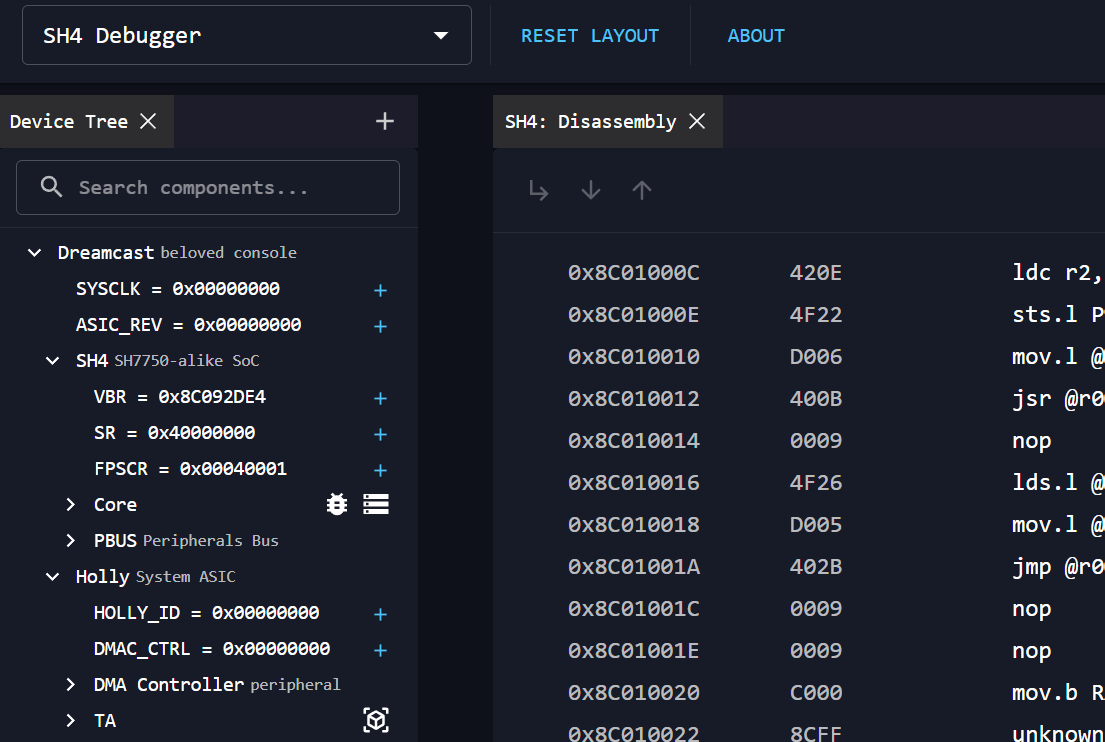Screen dimensions: 1105x742
Task: Open the bug debugger icon on Core row
Action: (337, 505)
